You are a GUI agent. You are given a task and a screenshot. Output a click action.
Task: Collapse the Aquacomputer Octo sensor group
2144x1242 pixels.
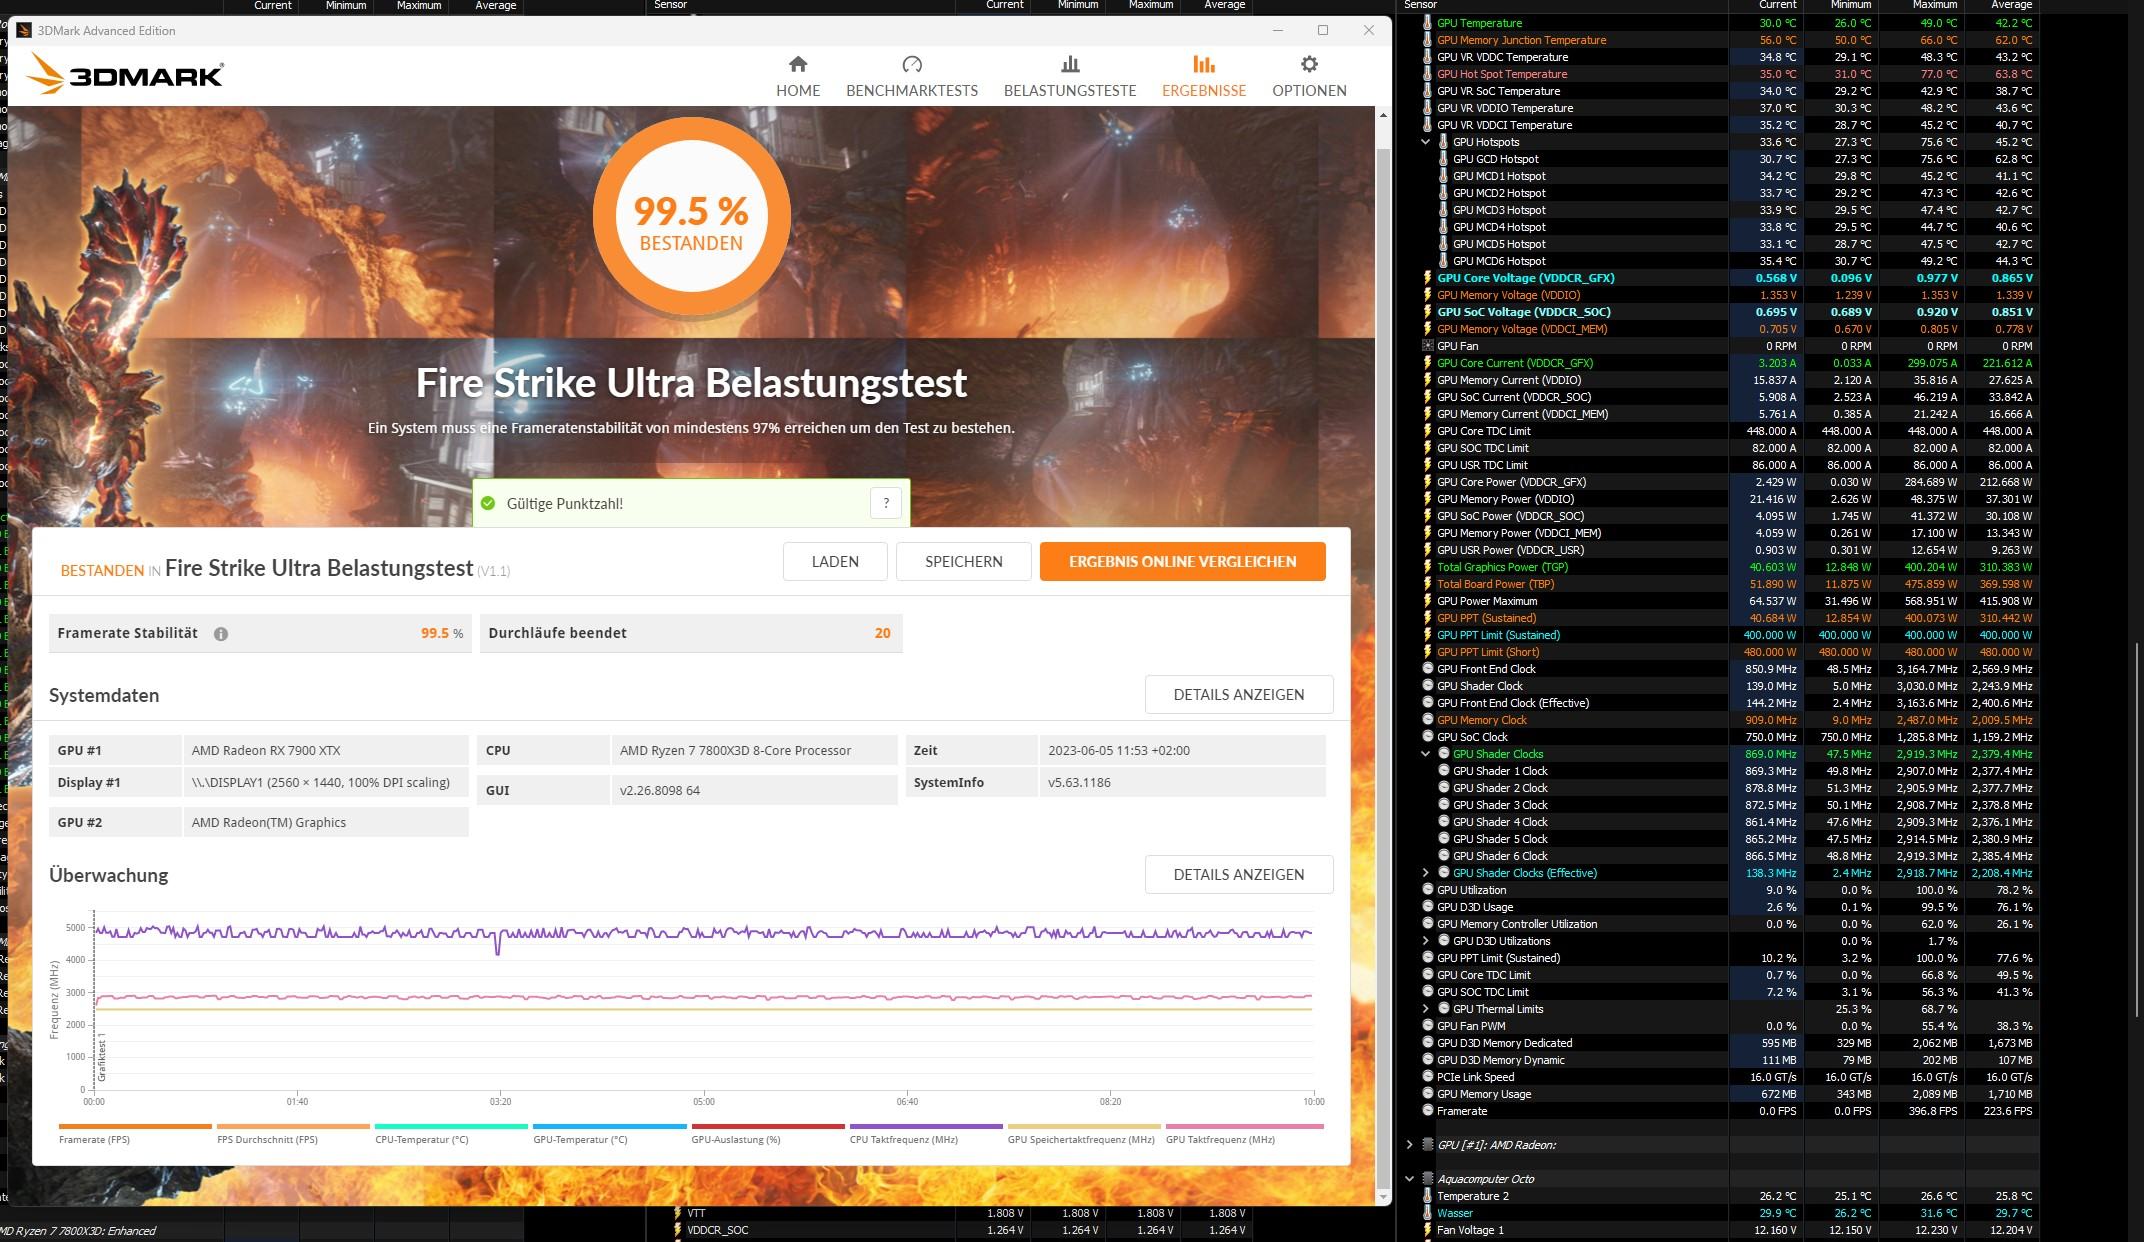[1410, 1179]
